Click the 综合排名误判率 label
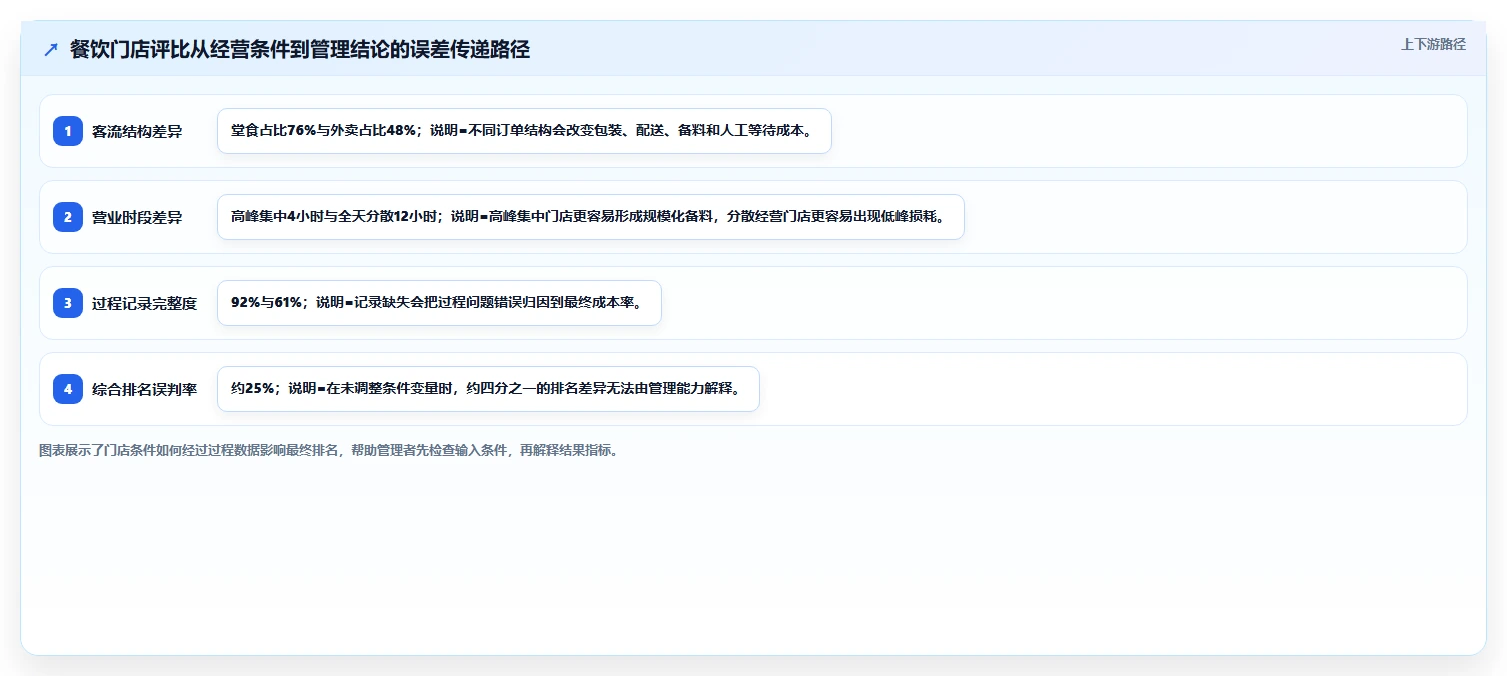Screen dimensions: 1507x676 coord(145,389)
